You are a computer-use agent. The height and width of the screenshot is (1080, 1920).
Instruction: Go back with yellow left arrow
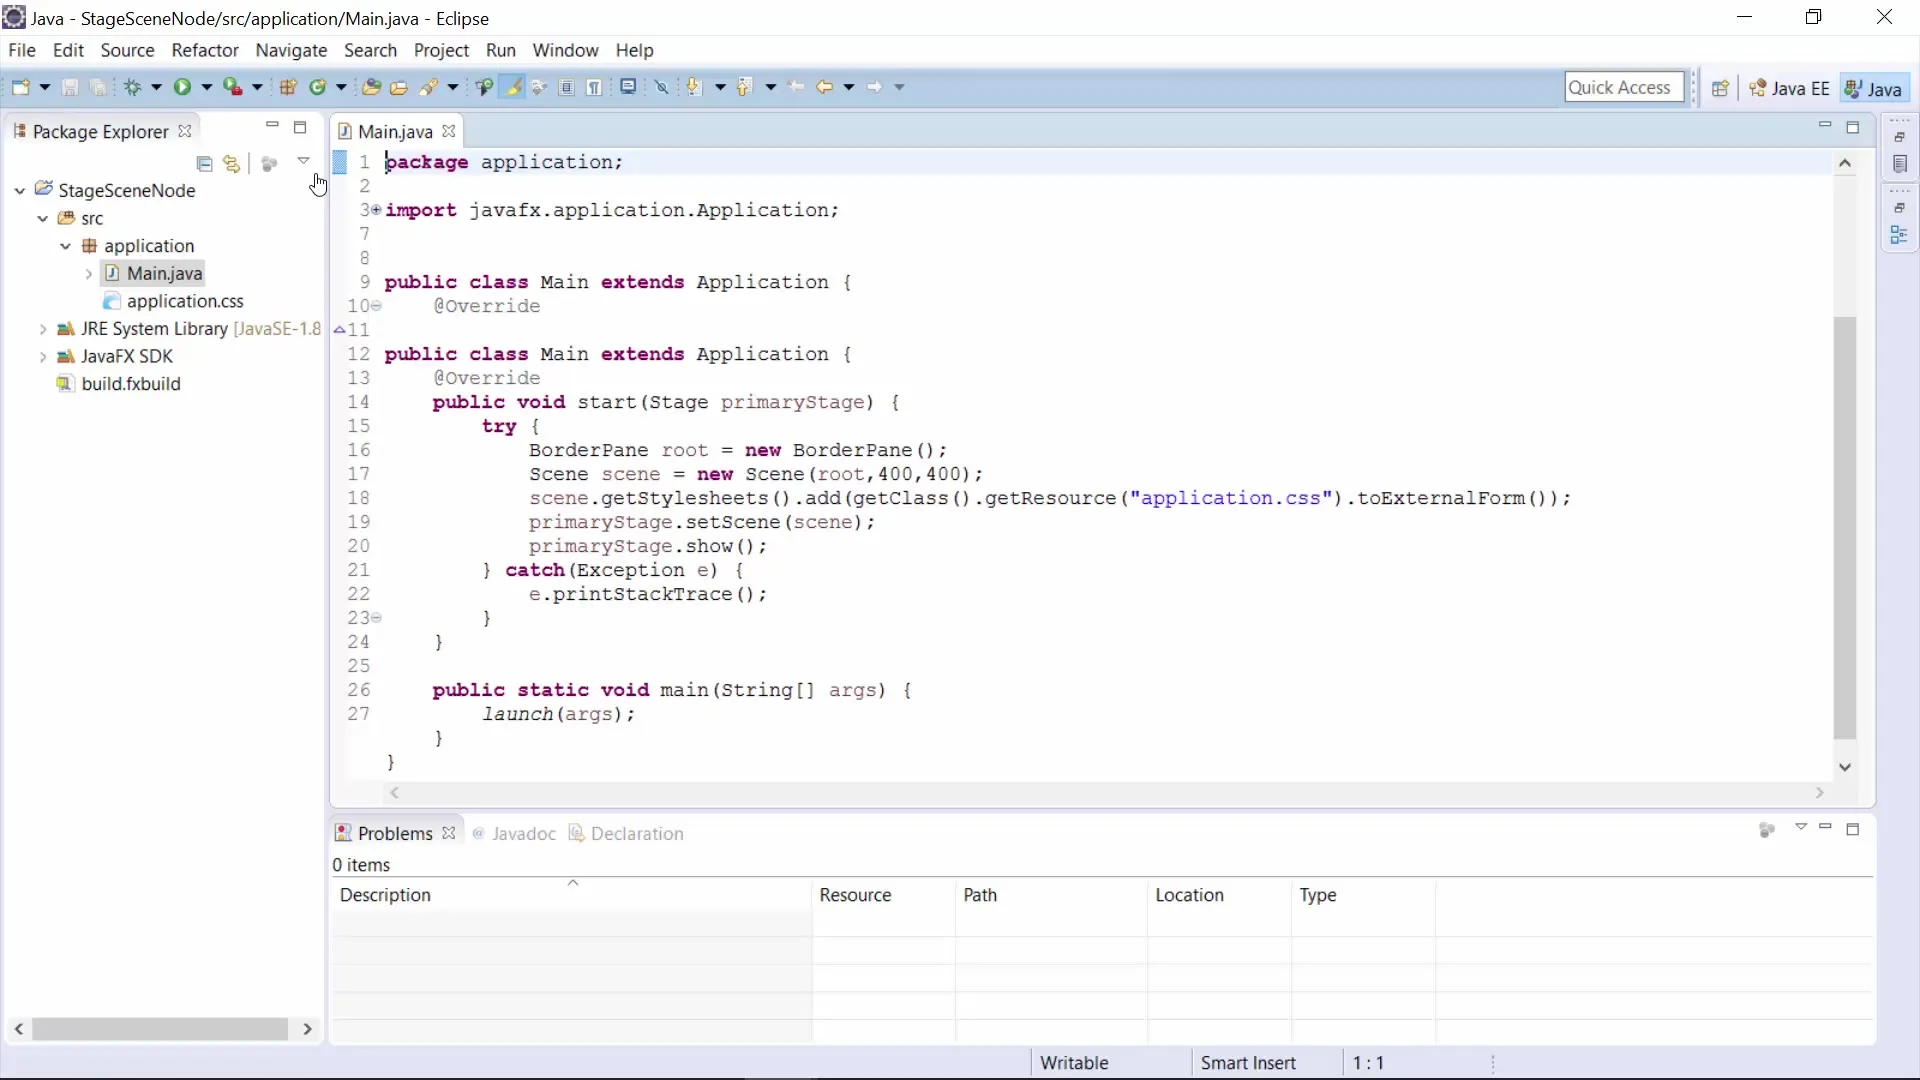click(824, 88)
